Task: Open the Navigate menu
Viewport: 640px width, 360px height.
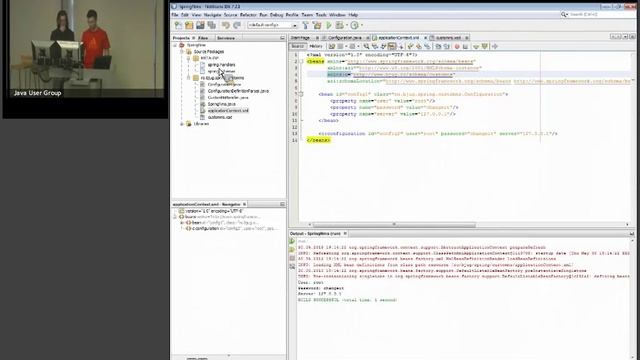Action: click(212, 15)
